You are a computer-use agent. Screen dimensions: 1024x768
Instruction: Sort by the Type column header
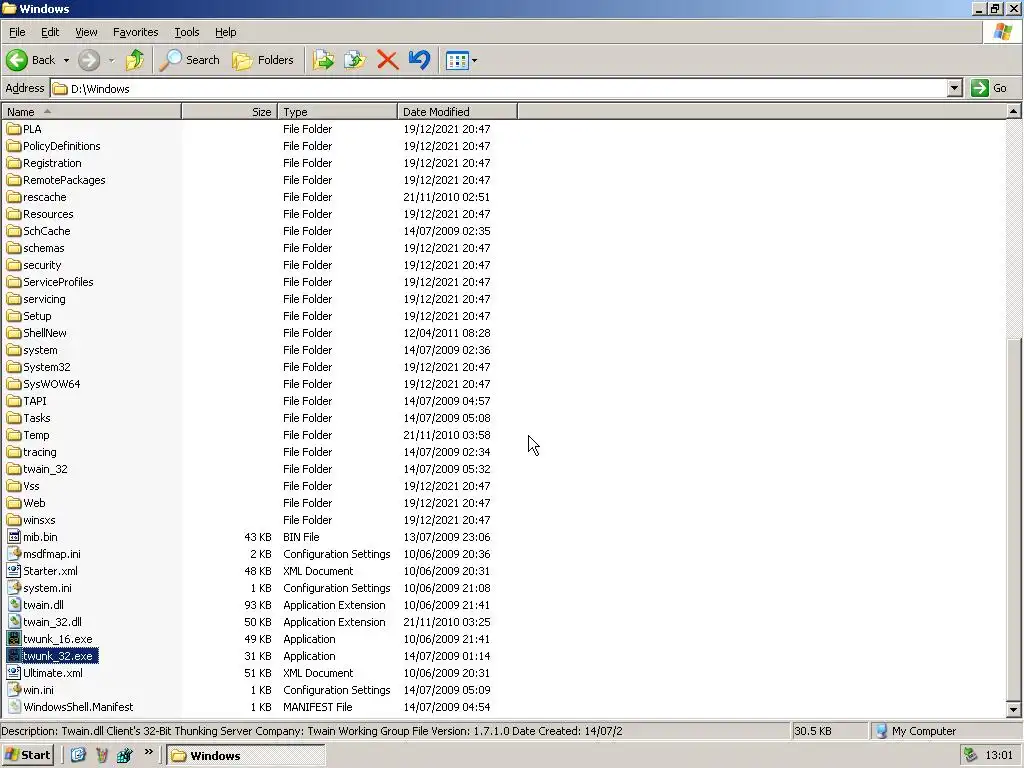338,112
